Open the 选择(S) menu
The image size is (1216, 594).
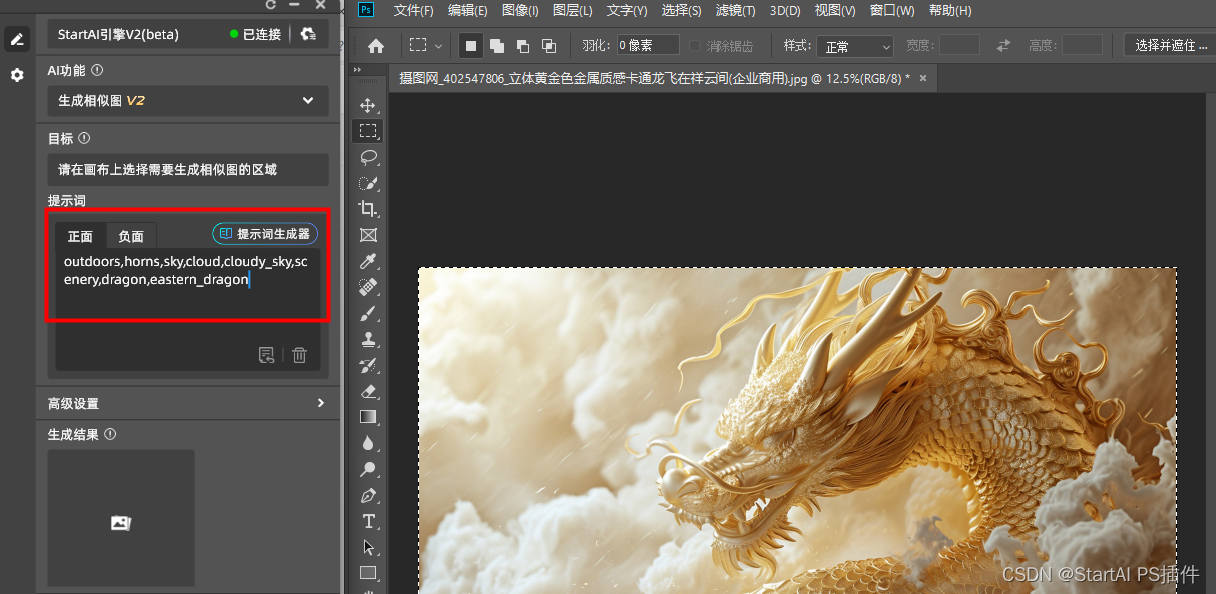pyautogui.click(x=681, y=11)
